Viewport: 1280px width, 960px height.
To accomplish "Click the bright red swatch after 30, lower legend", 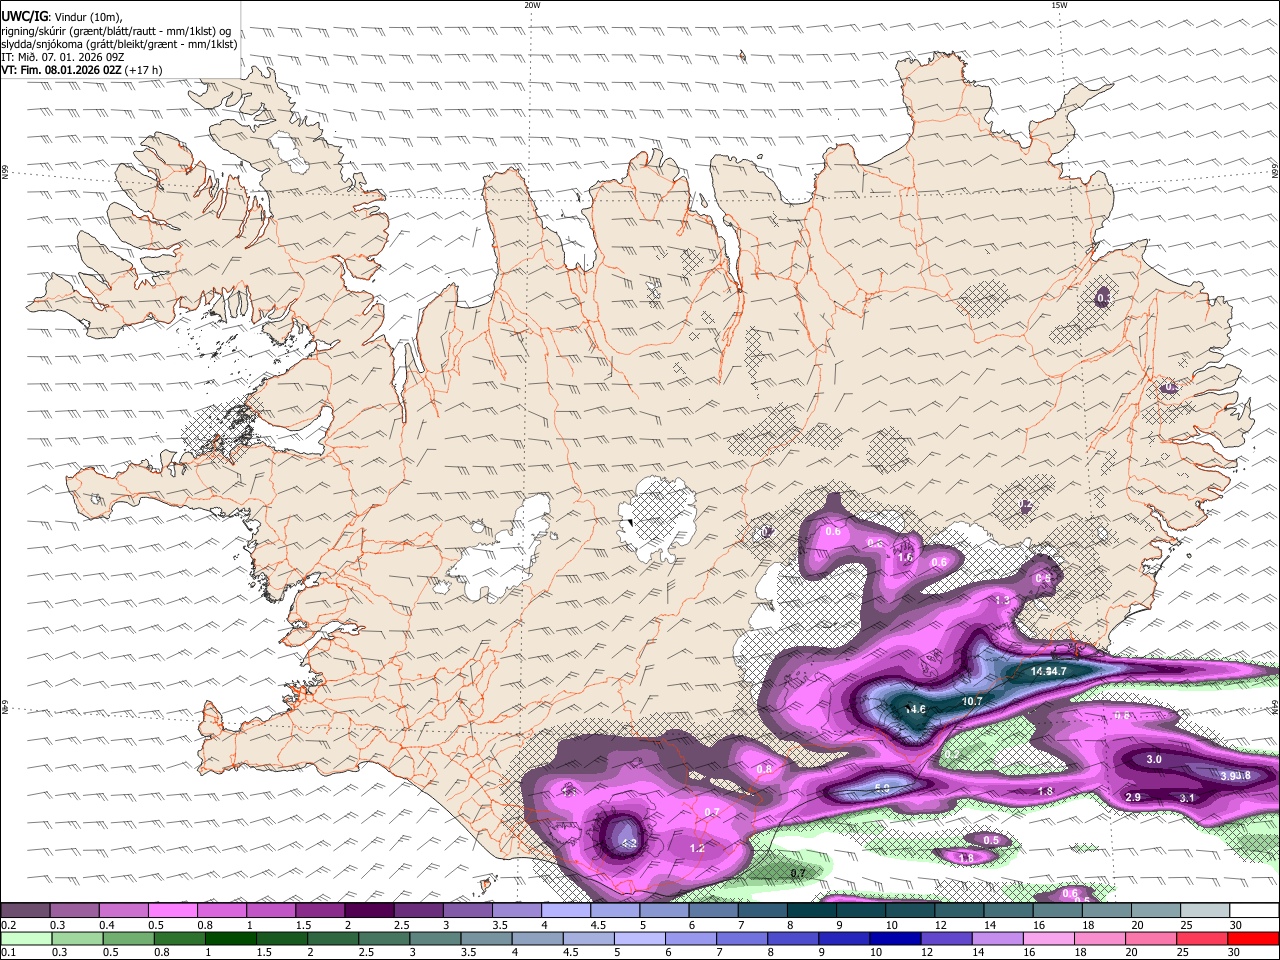I will click(1253, 938).
